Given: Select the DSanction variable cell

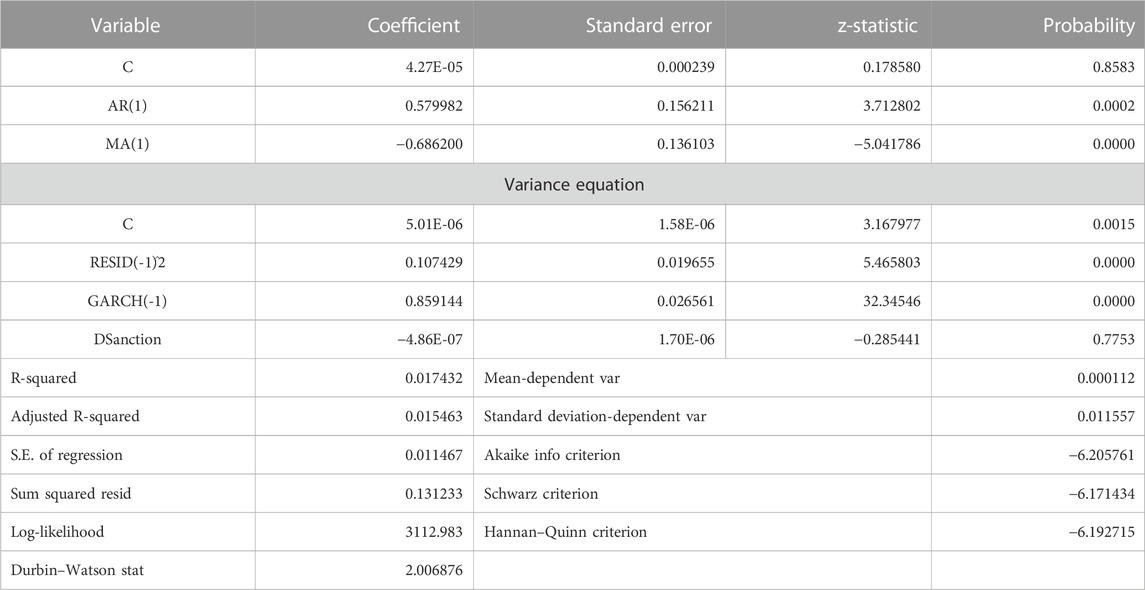Looking at the screenshot, I should (127, 340).
